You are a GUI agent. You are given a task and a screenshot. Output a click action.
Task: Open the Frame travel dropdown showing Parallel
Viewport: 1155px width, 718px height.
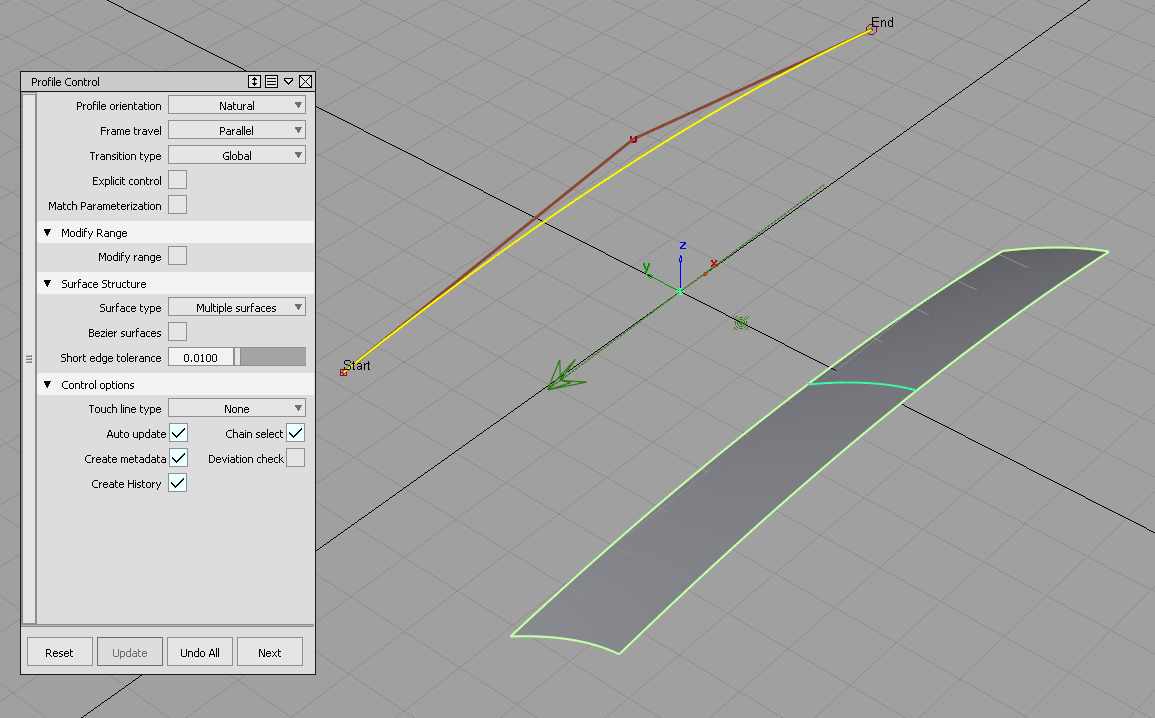[x=236, y=129]
